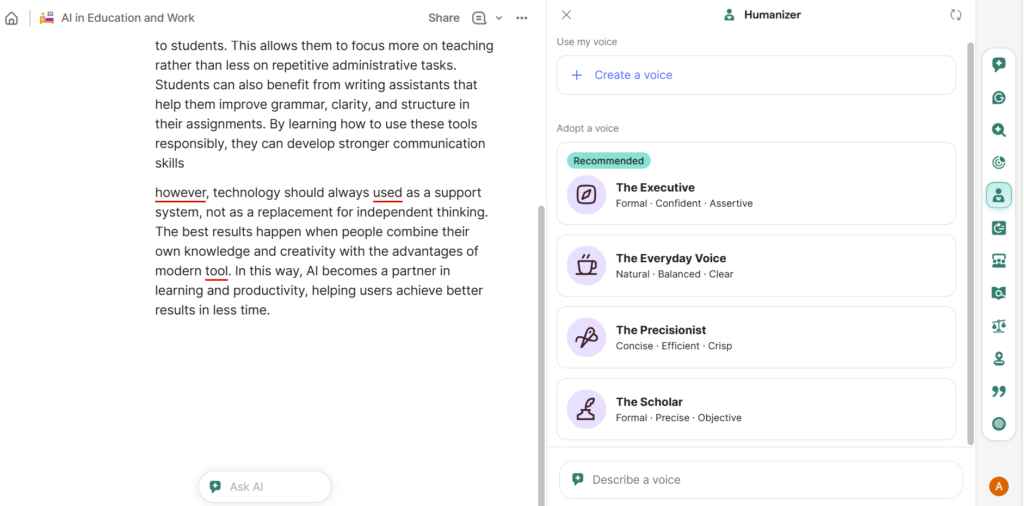Click the underlined word "however"
This screenshot has height=506, width=1024.
click(x=180, y=192)
